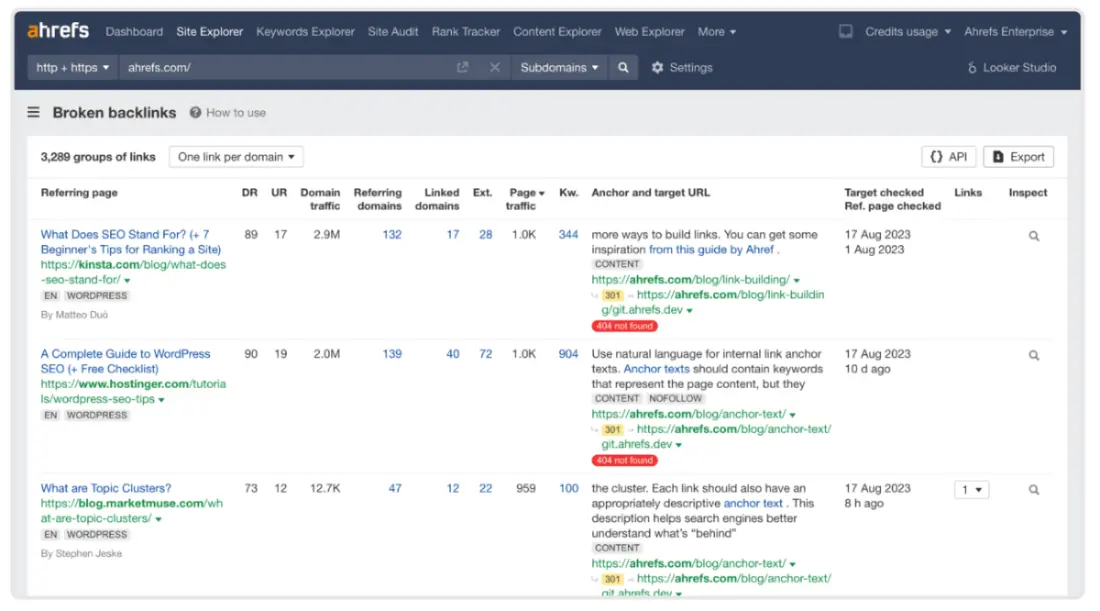The image size is (1100, 611).
Task: Open Keywords Explorer
Action: tap(305, 32)
